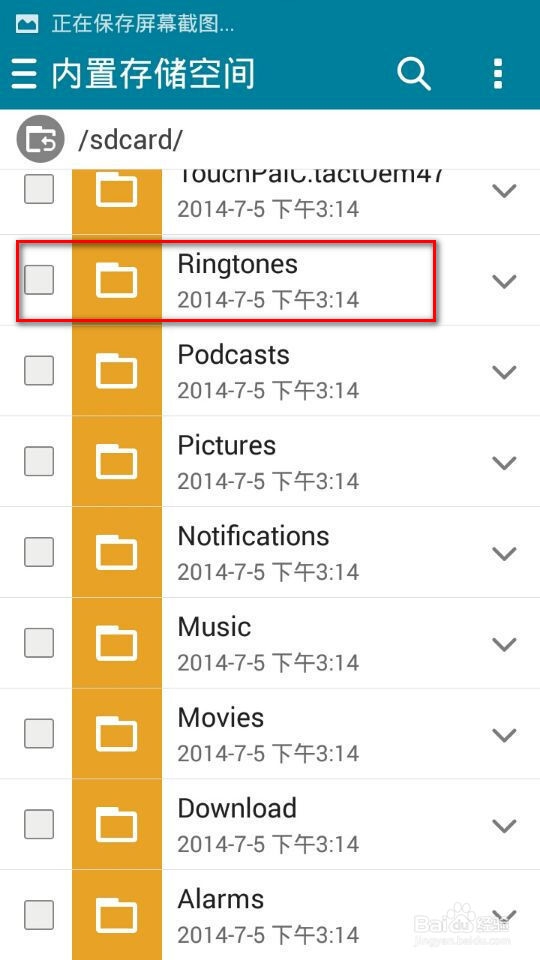
Task: Expand options chevron for Download
Action: (x=504, y=826)
